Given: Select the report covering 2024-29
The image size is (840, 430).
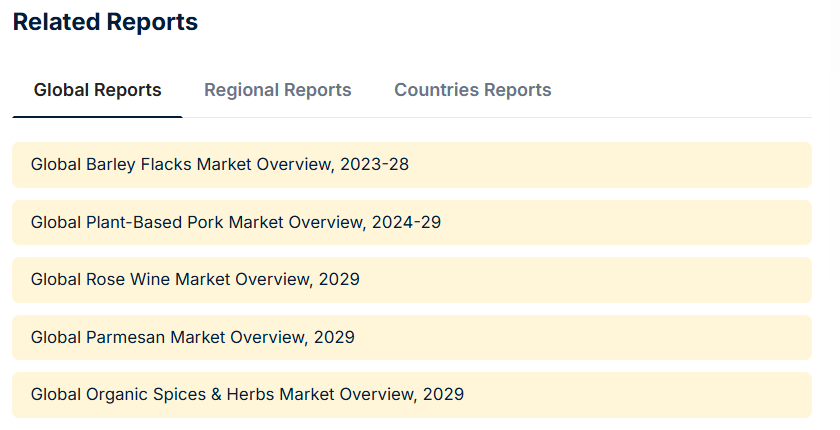Looking at the screenshot, I should click(236, 222).
